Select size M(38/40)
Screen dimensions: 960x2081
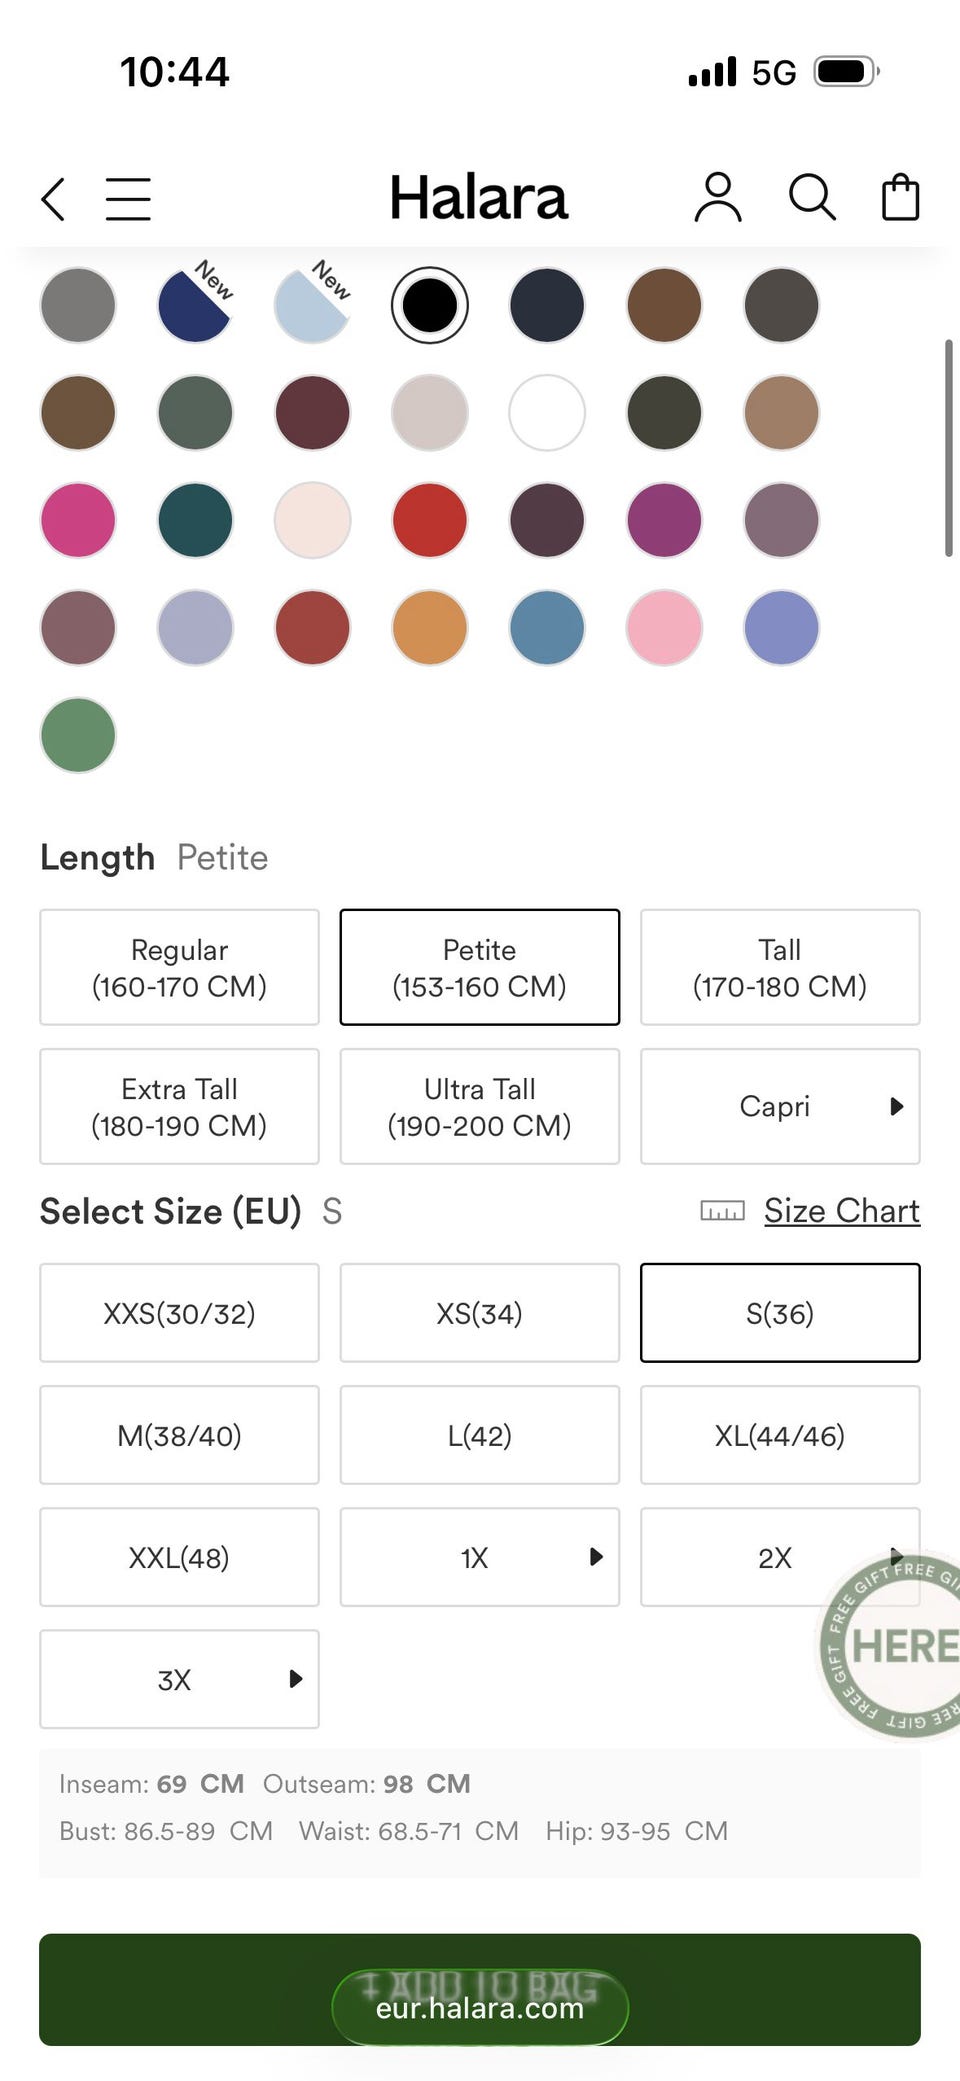click(x=180, y=1435)
